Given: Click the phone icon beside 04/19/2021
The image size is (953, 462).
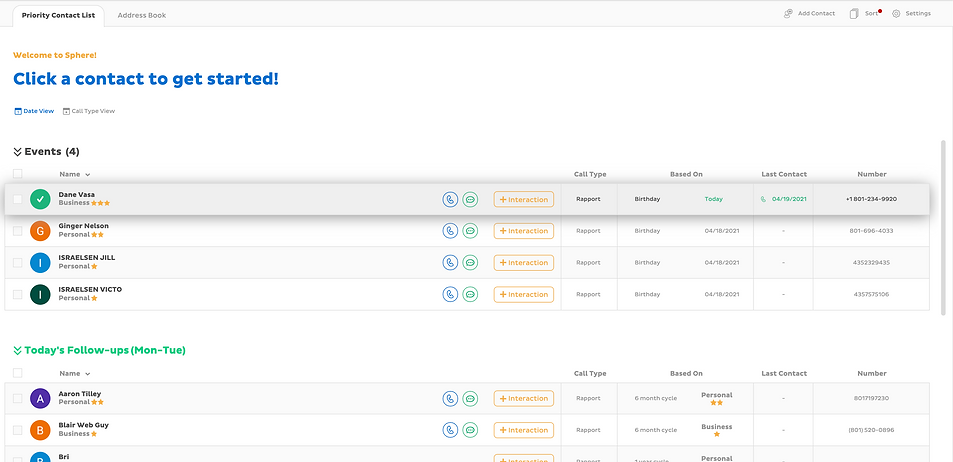Looking at the screenshot, I should [763, 199].
